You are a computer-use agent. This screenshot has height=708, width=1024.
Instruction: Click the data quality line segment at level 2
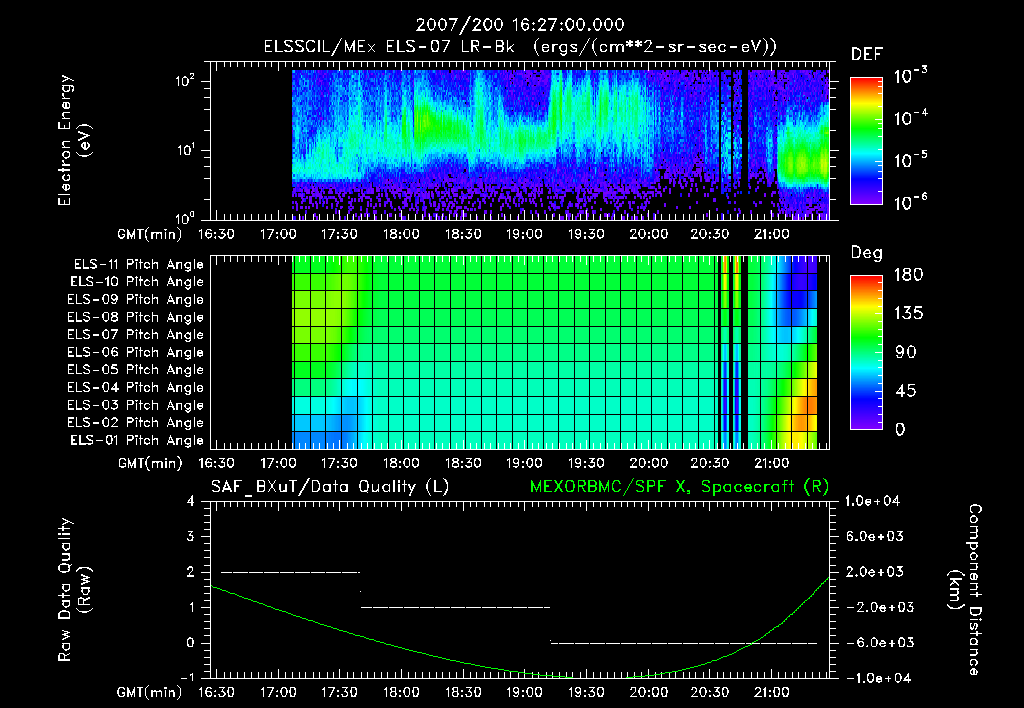point(291,572)
